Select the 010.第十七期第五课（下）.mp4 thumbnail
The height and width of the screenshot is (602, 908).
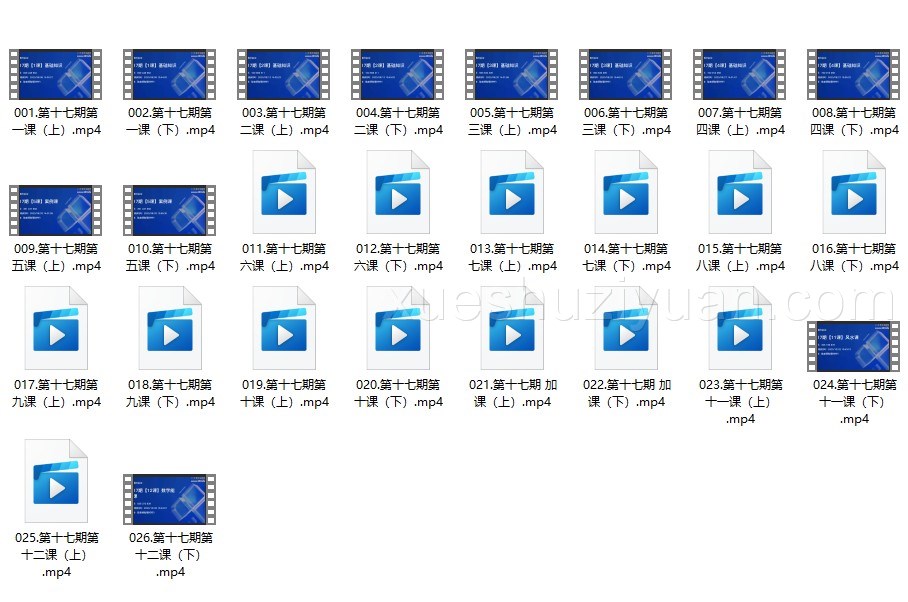(170, 210)
